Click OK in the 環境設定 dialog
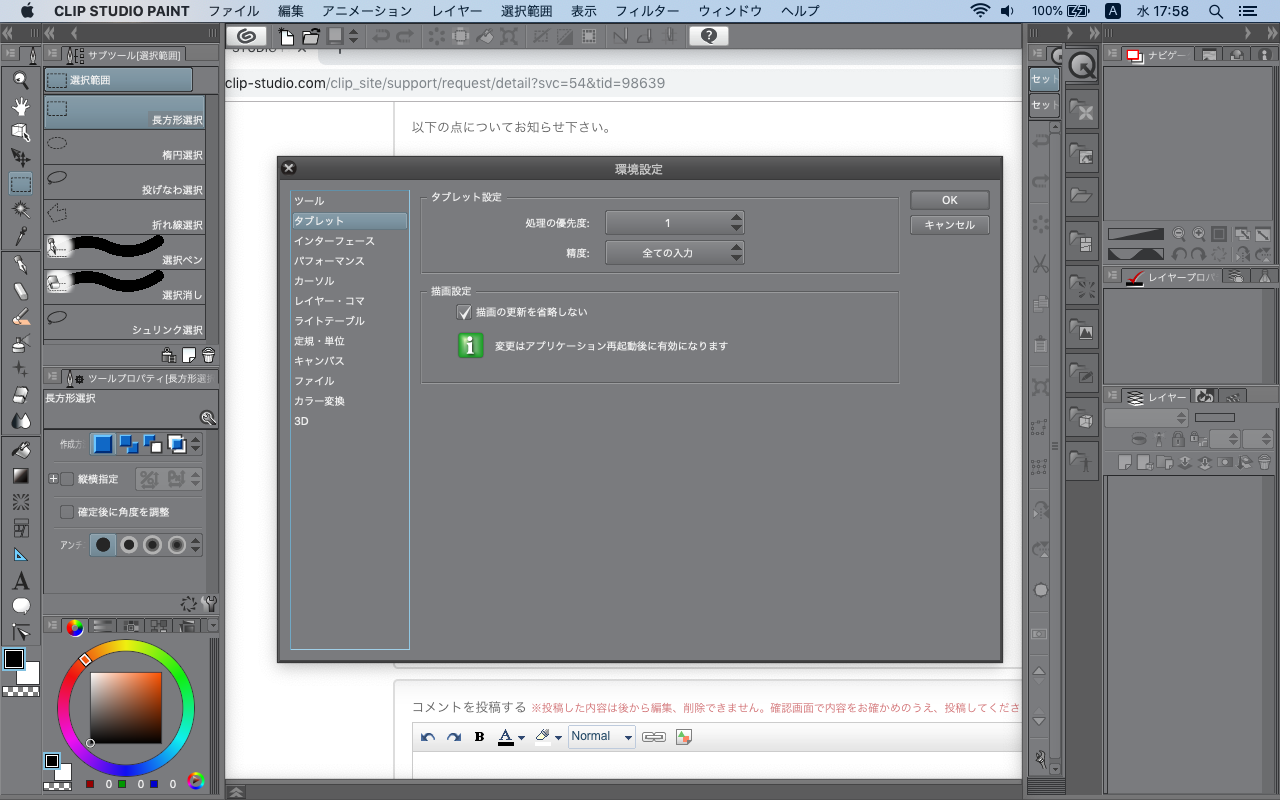Screen dimensions: 1280x800 pyautogui.click(x=950, y=200)
